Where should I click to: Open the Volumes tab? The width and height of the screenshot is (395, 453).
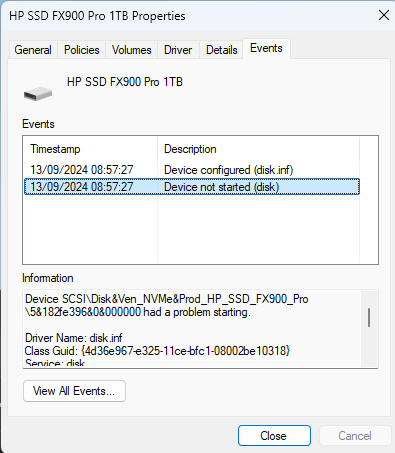pyautogui.click(x=132, y=50)
